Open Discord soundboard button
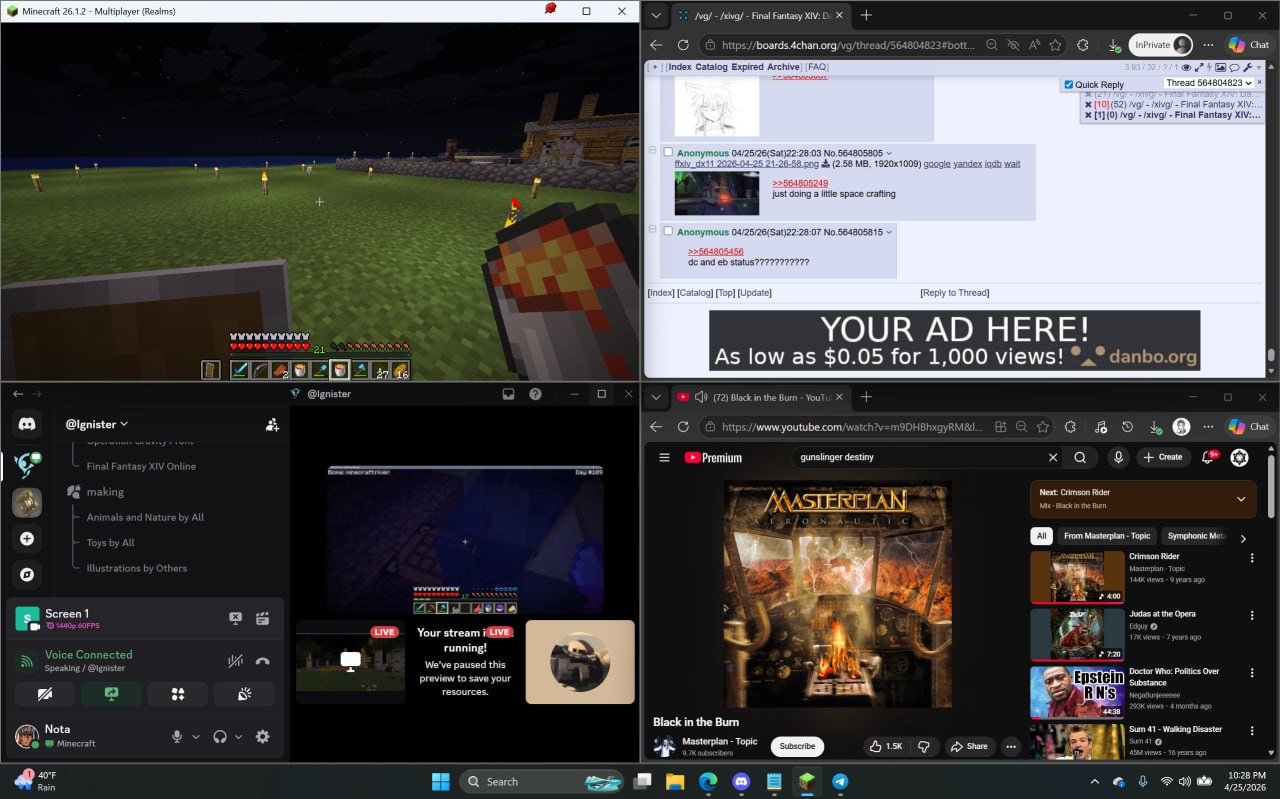1280x799 pixels. (x=244, y=694)
